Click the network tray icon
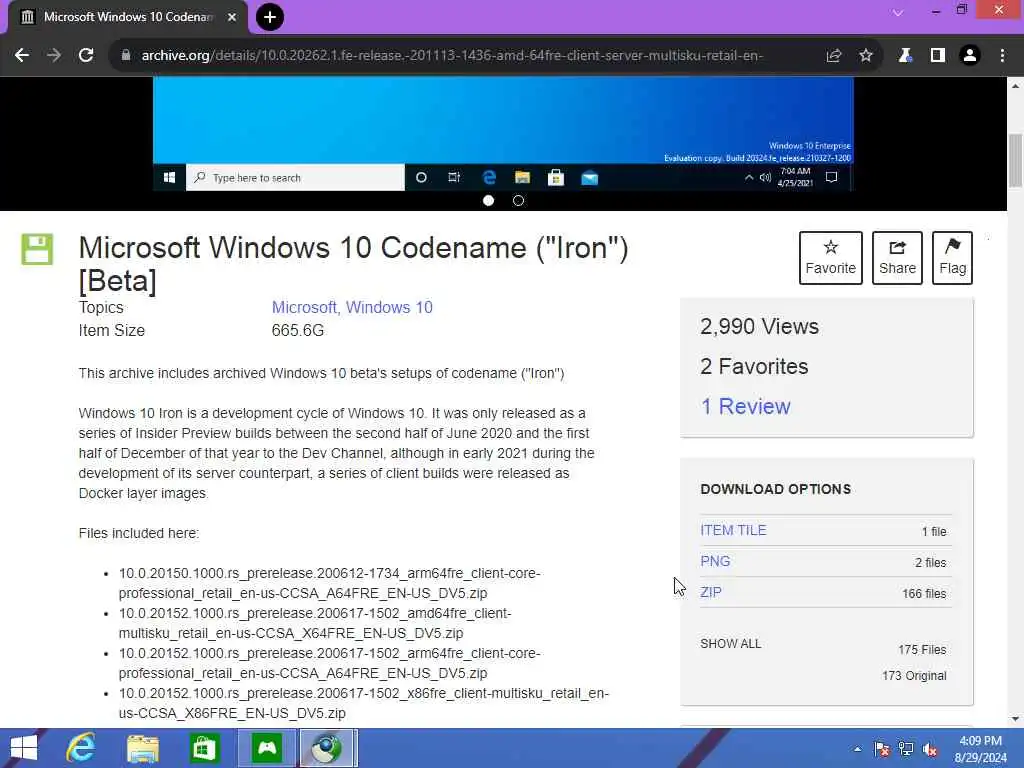 [906, 749]
